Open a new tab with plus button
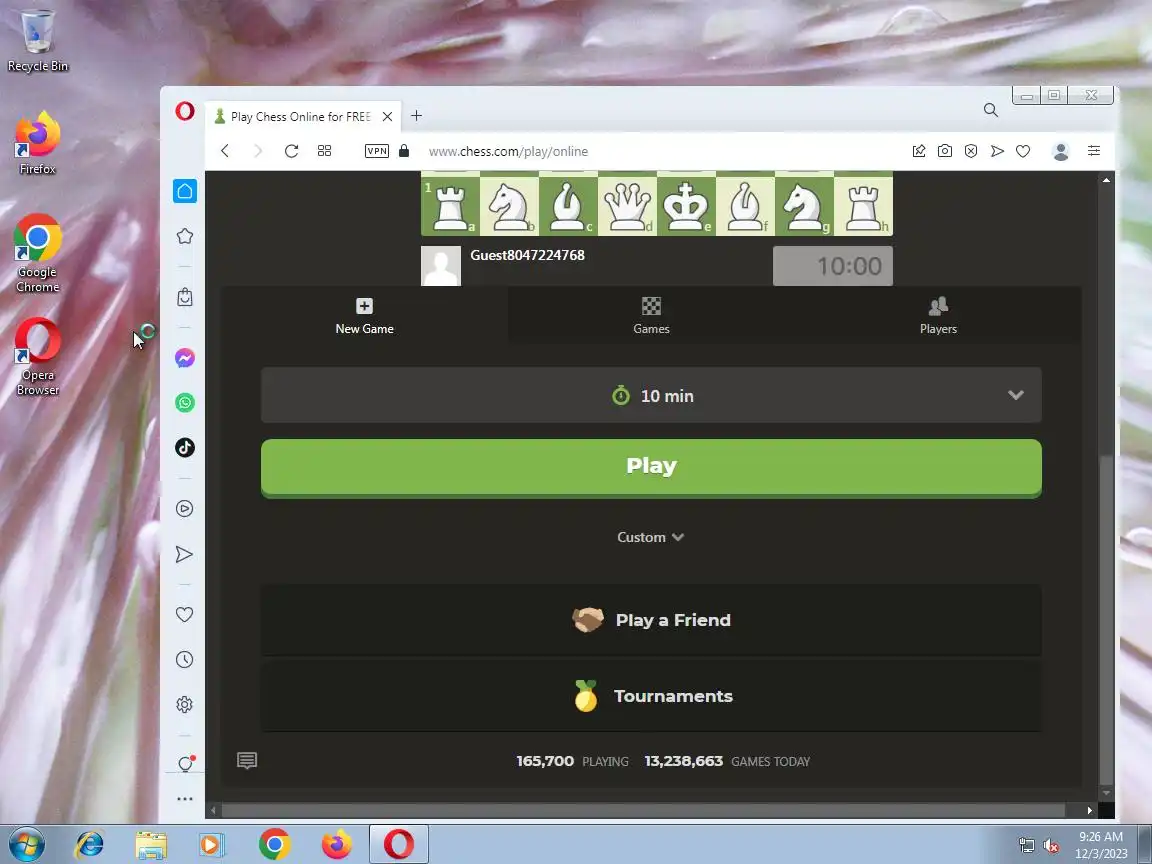 [x=417, y=115]
